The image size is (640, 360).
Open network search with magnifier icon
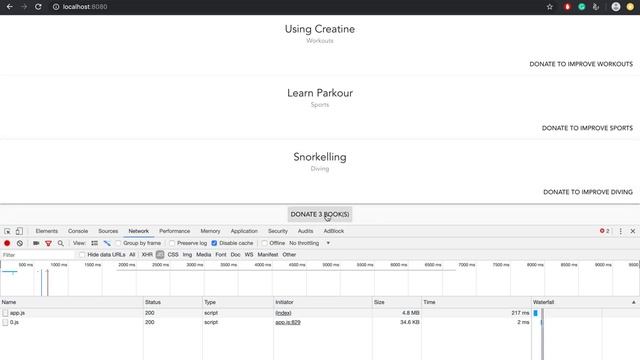[60, 243]
